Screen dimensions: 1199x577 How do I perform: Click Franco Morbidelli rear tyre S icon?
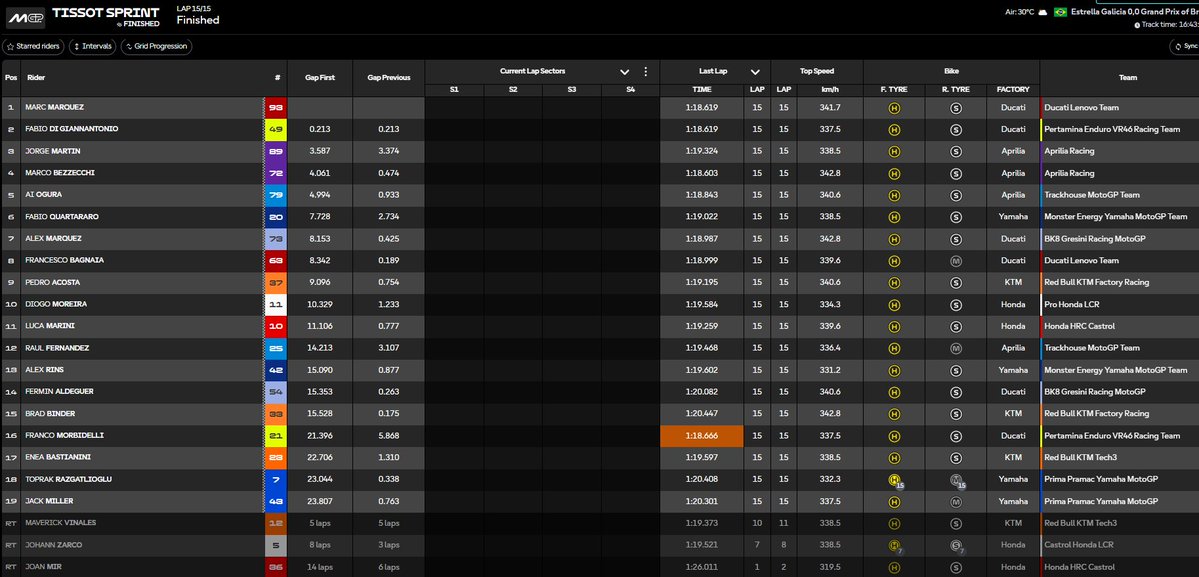pos(955,436)
